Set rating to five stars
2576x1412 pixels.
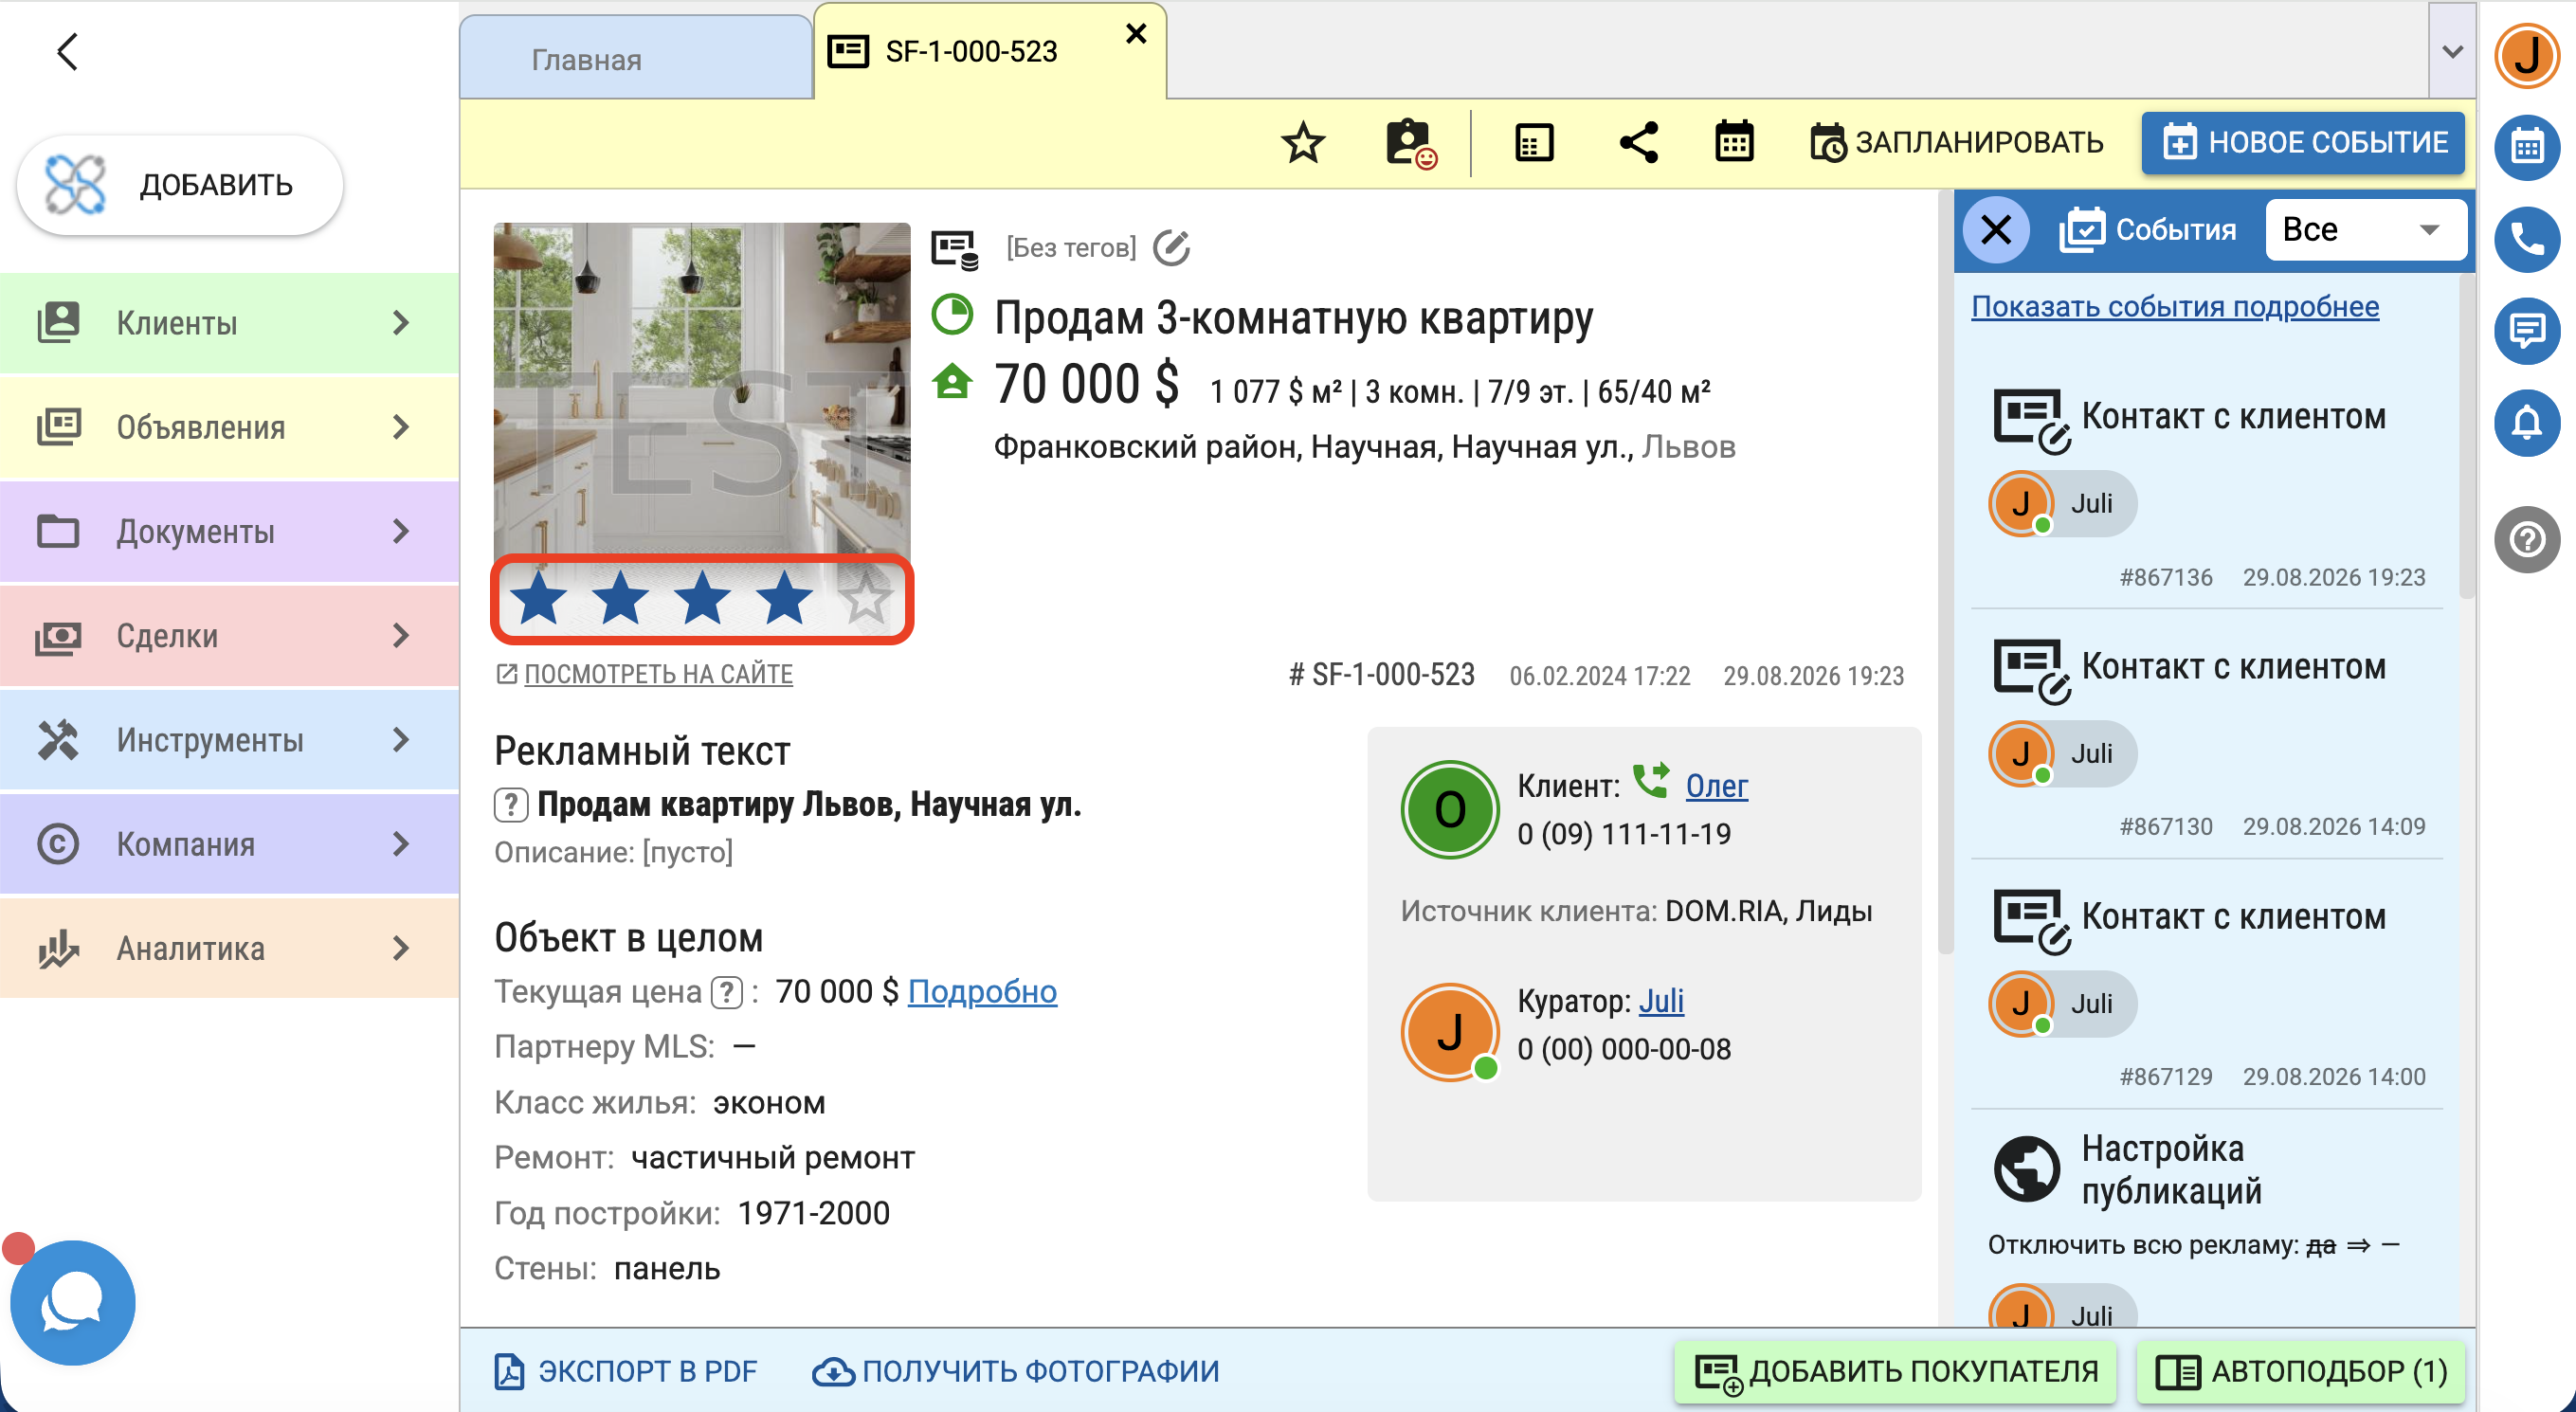tap(866, 598)
